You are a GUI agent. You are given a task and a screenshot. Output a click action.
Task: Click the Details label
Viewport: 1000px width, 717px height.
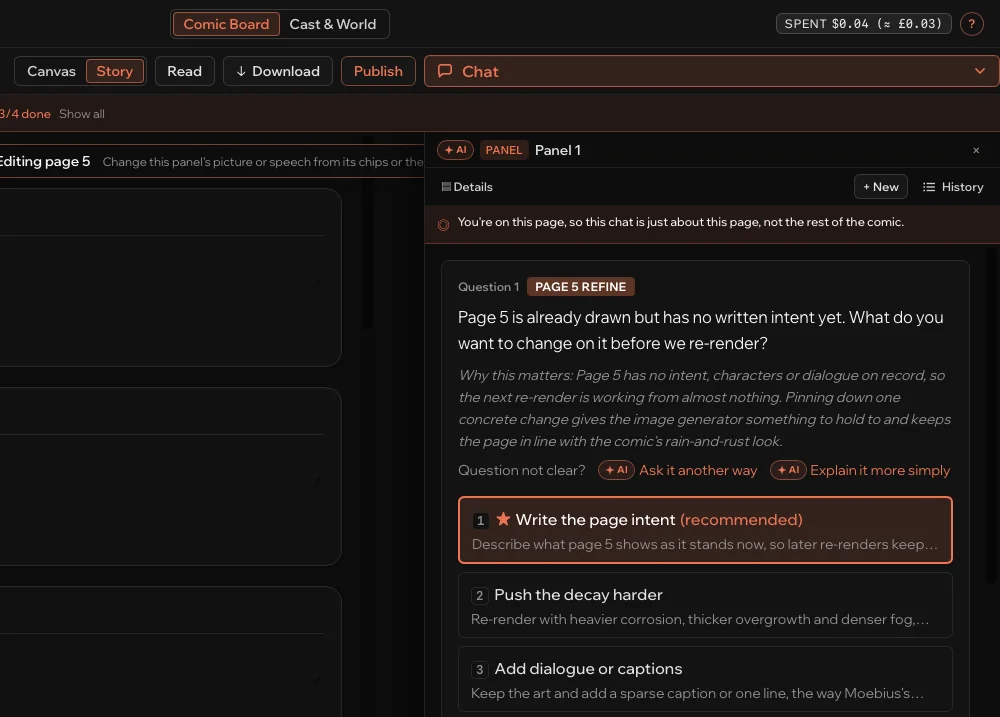click(473, 187)
